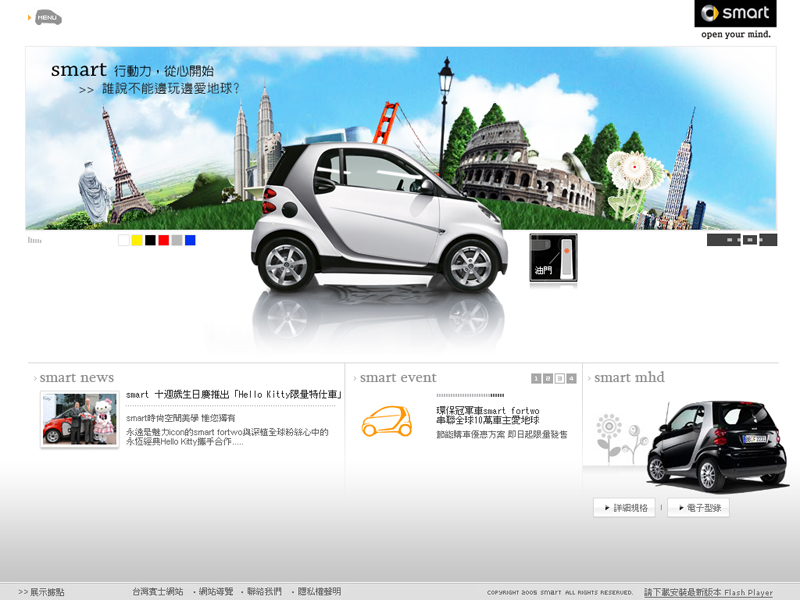Open the 環保冠軍車smart fortwo event headline
This screenshot has width=800, height=600.
click(488, 415)
